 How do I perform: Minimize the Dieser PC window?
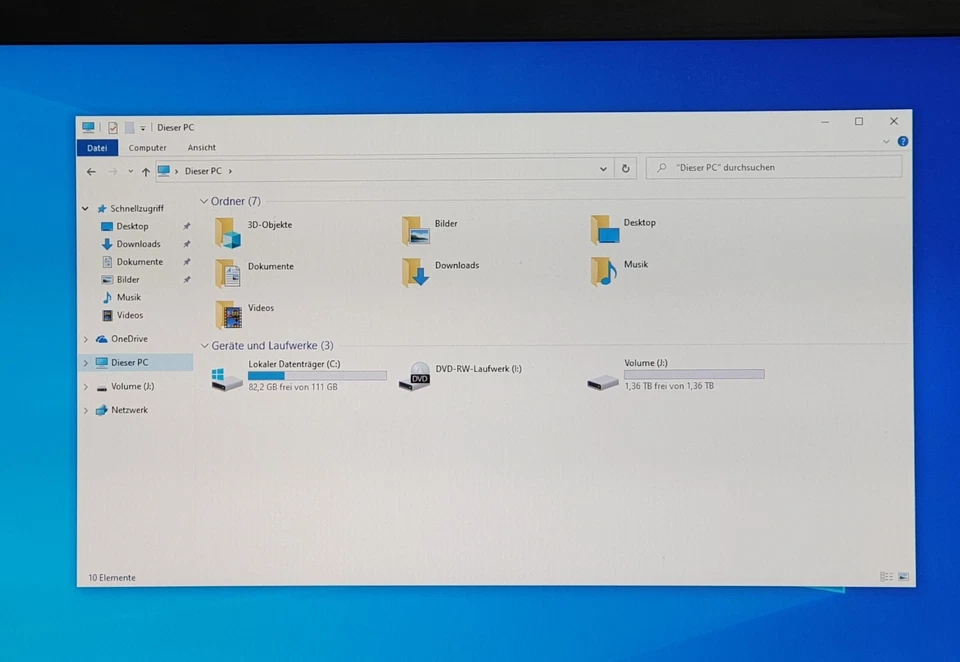click(x=825, y=122)
